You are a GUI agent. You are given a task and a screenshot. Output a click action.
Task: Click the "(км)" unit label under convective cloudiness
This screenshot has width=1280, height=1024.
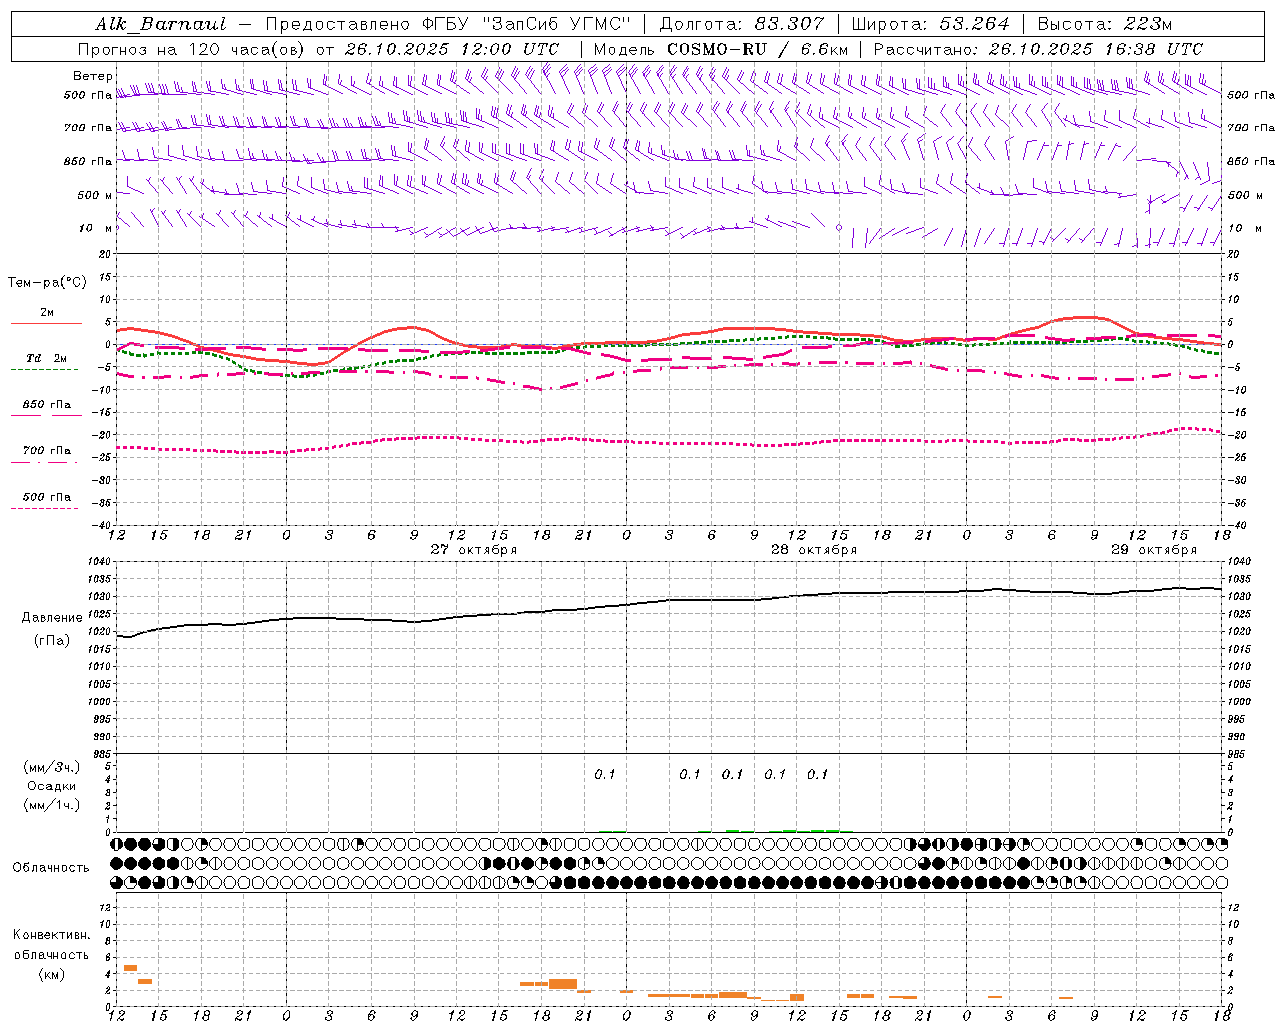coord(52,974)
